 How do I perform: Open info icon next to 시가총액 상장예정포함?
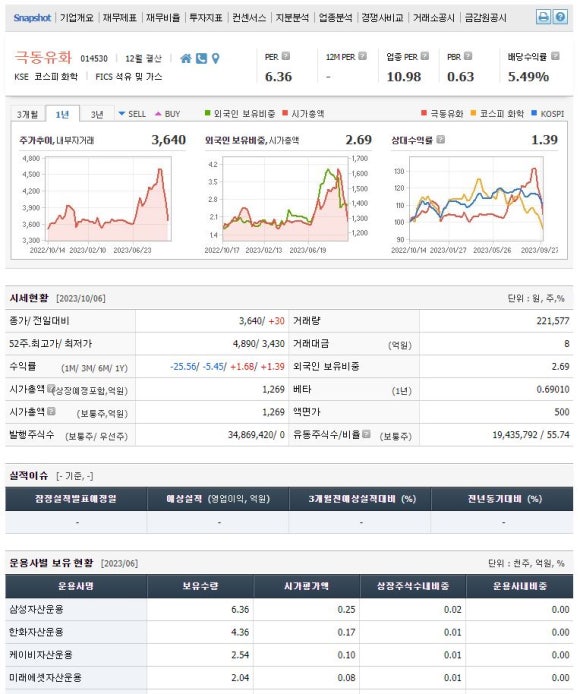pyautogui.click(x=51, y=388)
